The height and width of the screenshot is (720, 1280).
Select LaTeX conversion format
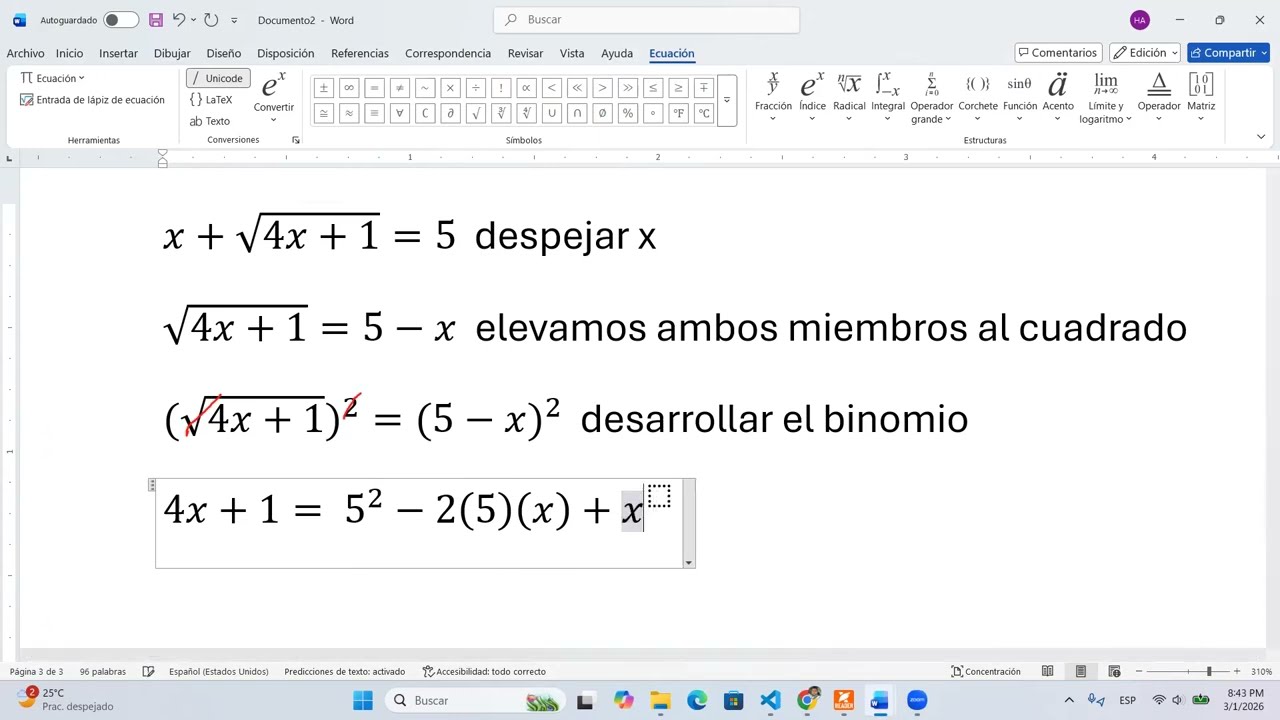(x=211, y=100)
